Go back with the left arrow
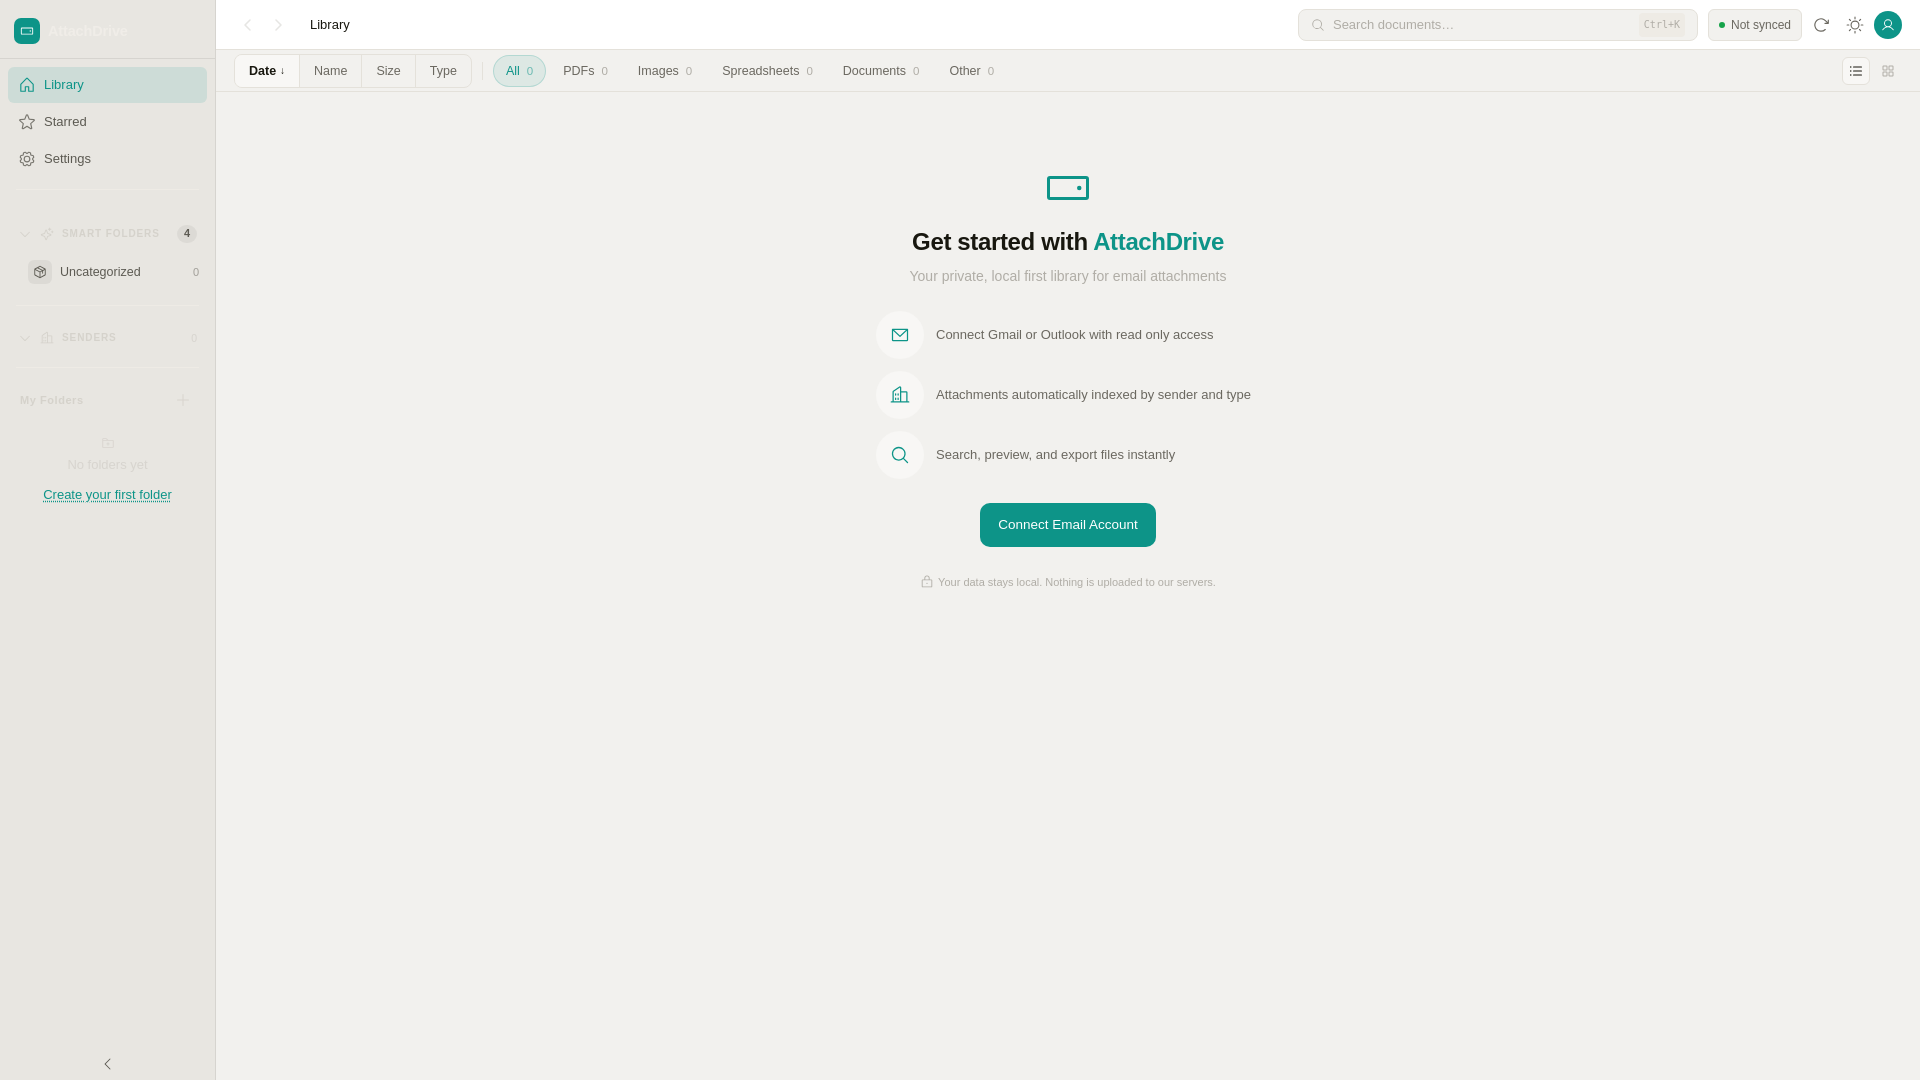1920x1080 pixels. coord(247,25)
